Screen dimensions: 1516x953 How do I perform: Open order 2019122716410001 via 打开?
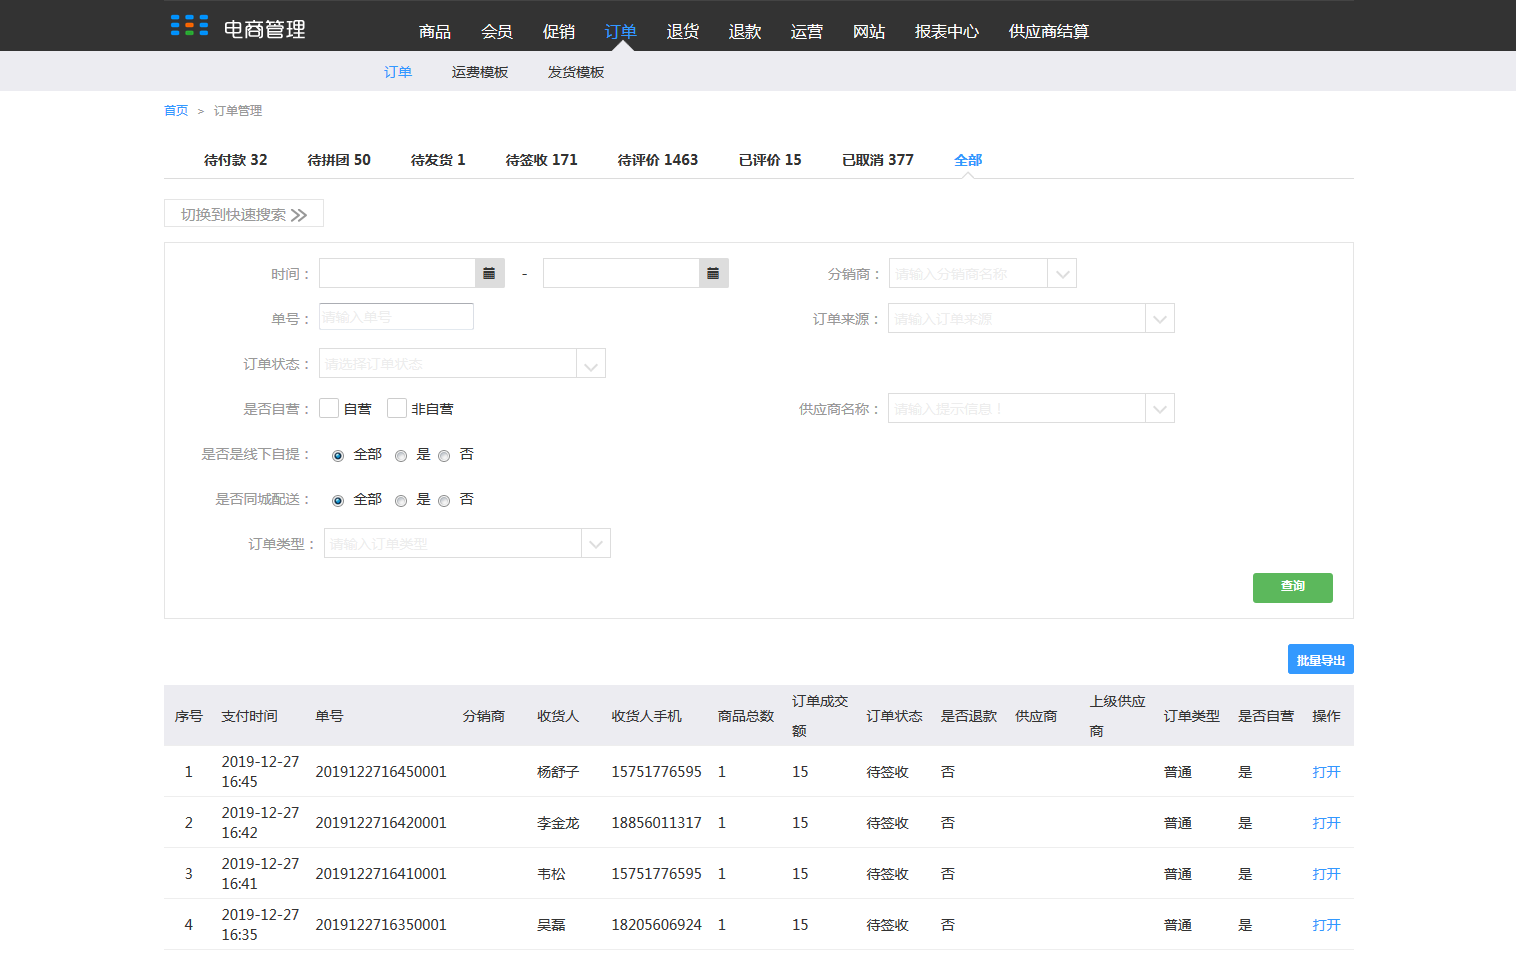[1326, 874]
